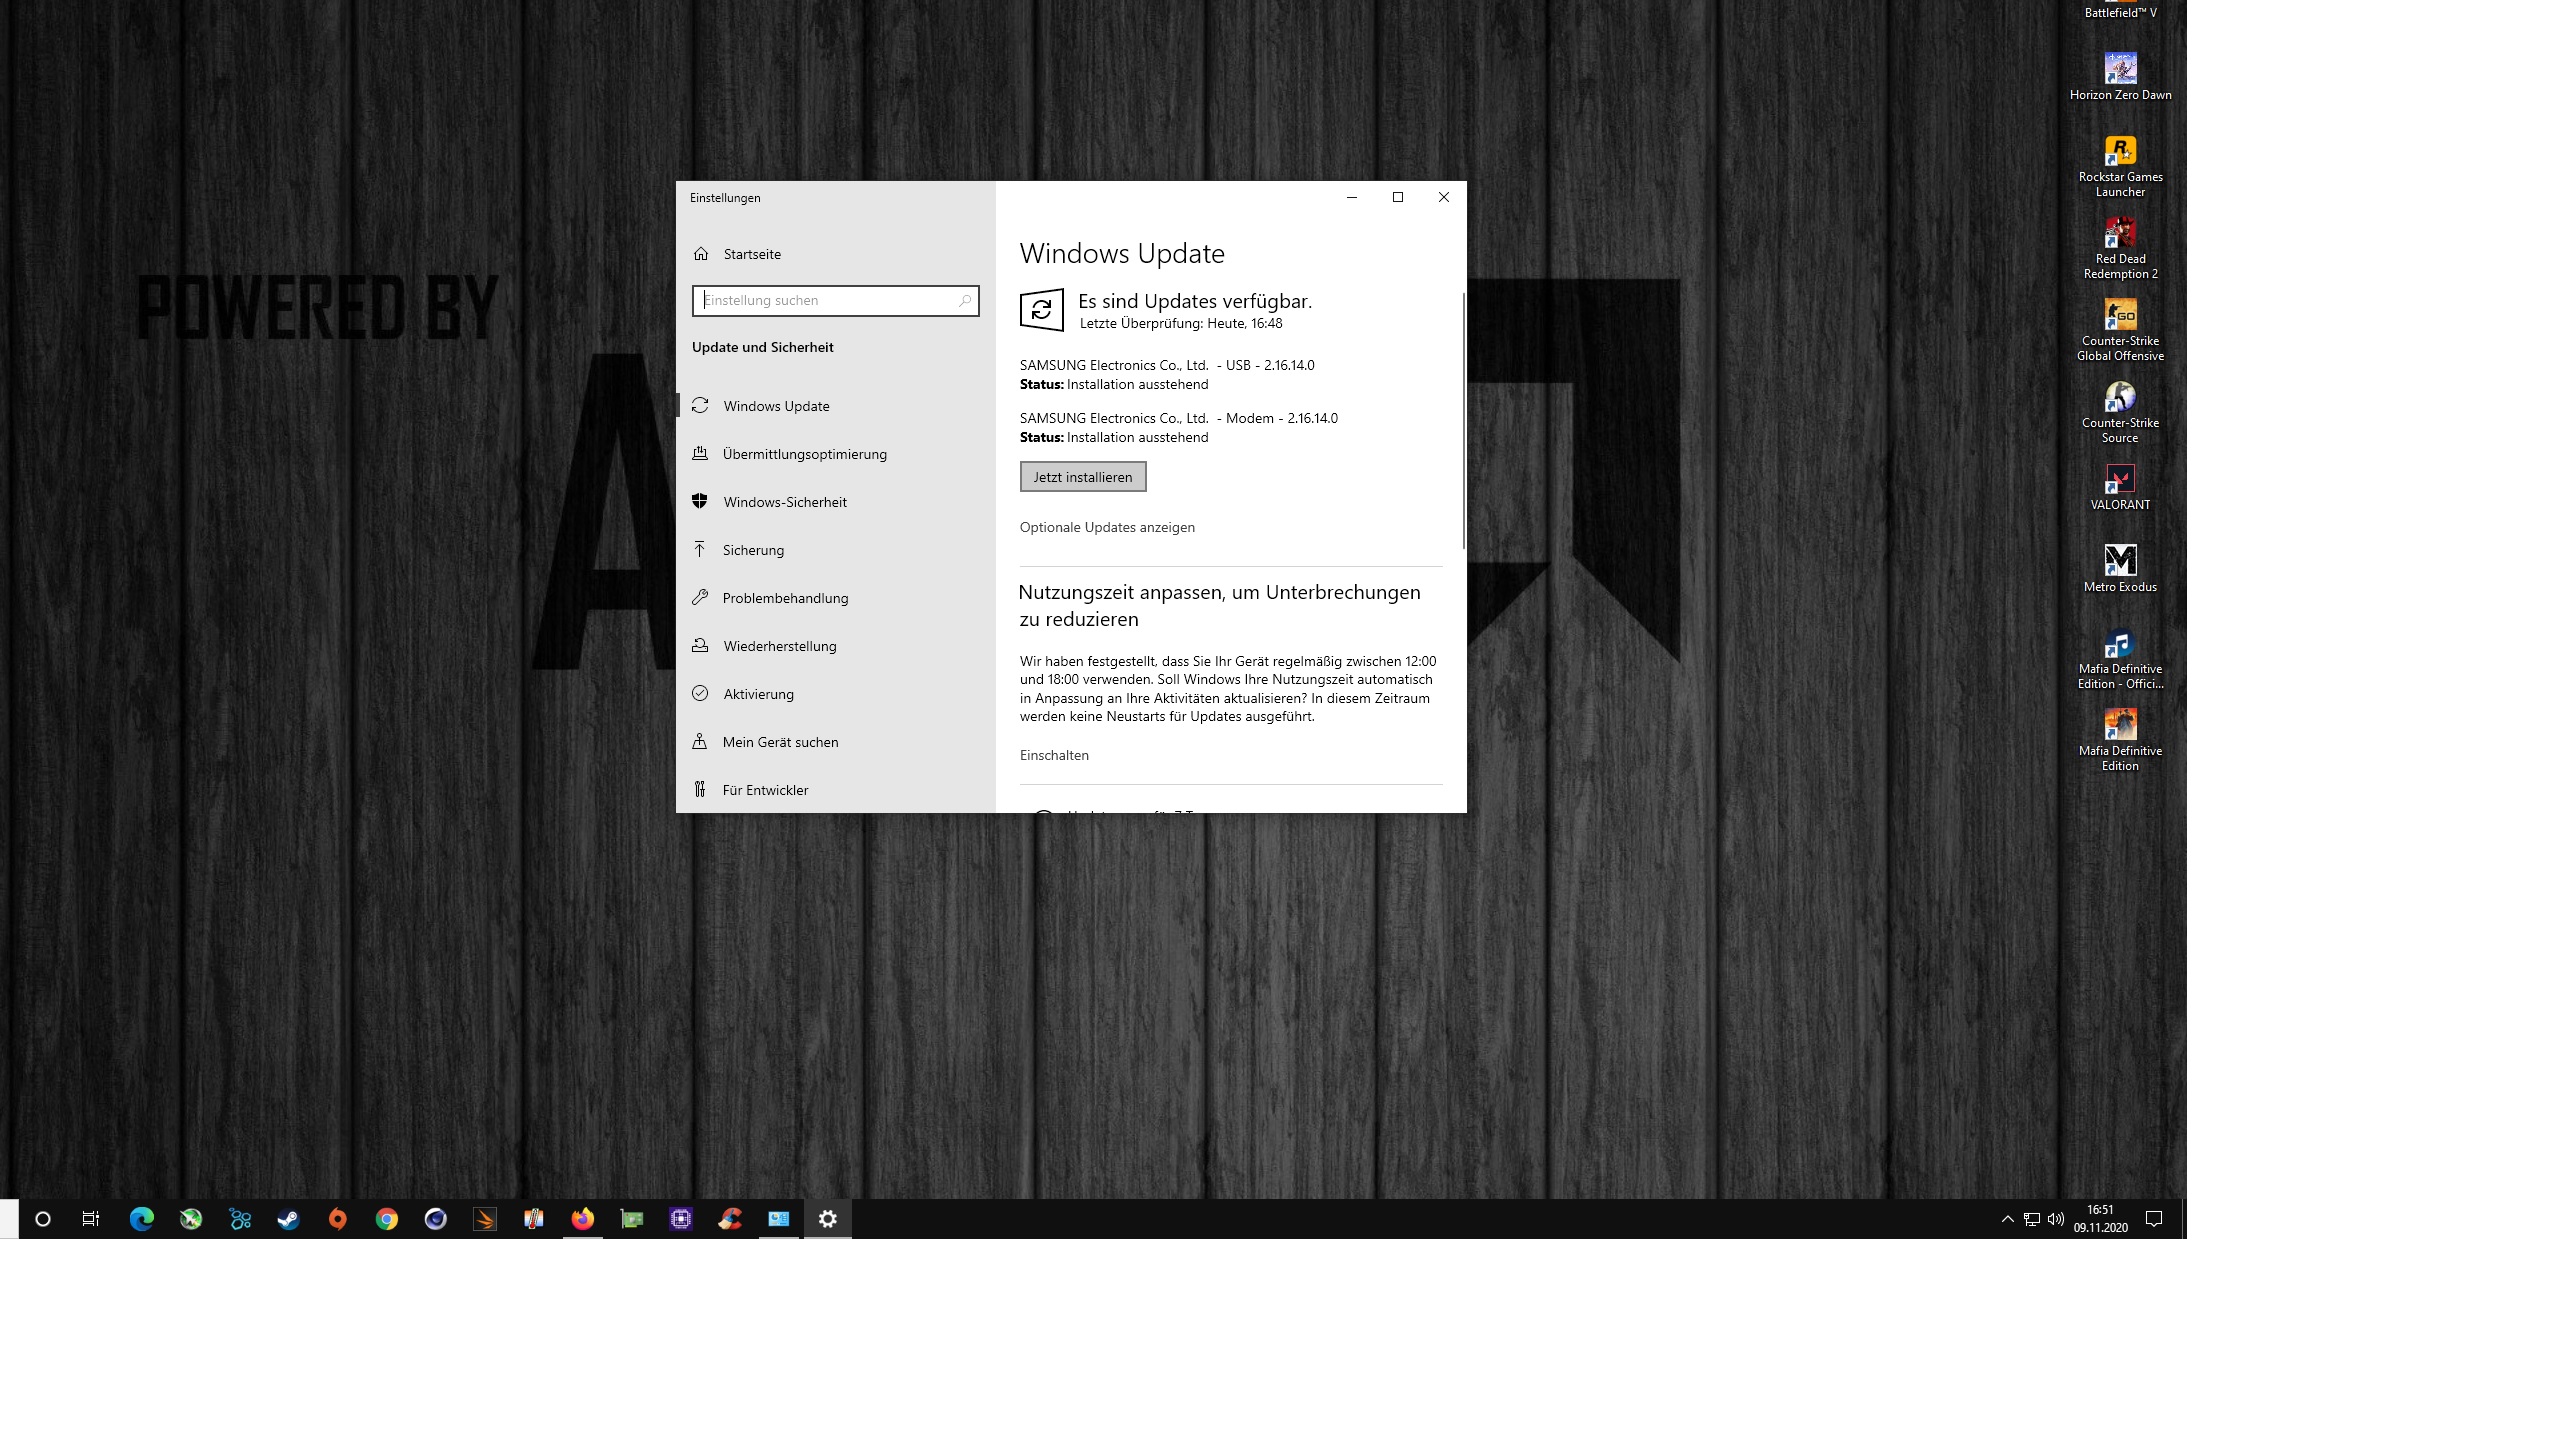This screenshot has height=1440, width=2560.
Task: Click the Windows Update refresh icon
Action: coord(1041,310)
